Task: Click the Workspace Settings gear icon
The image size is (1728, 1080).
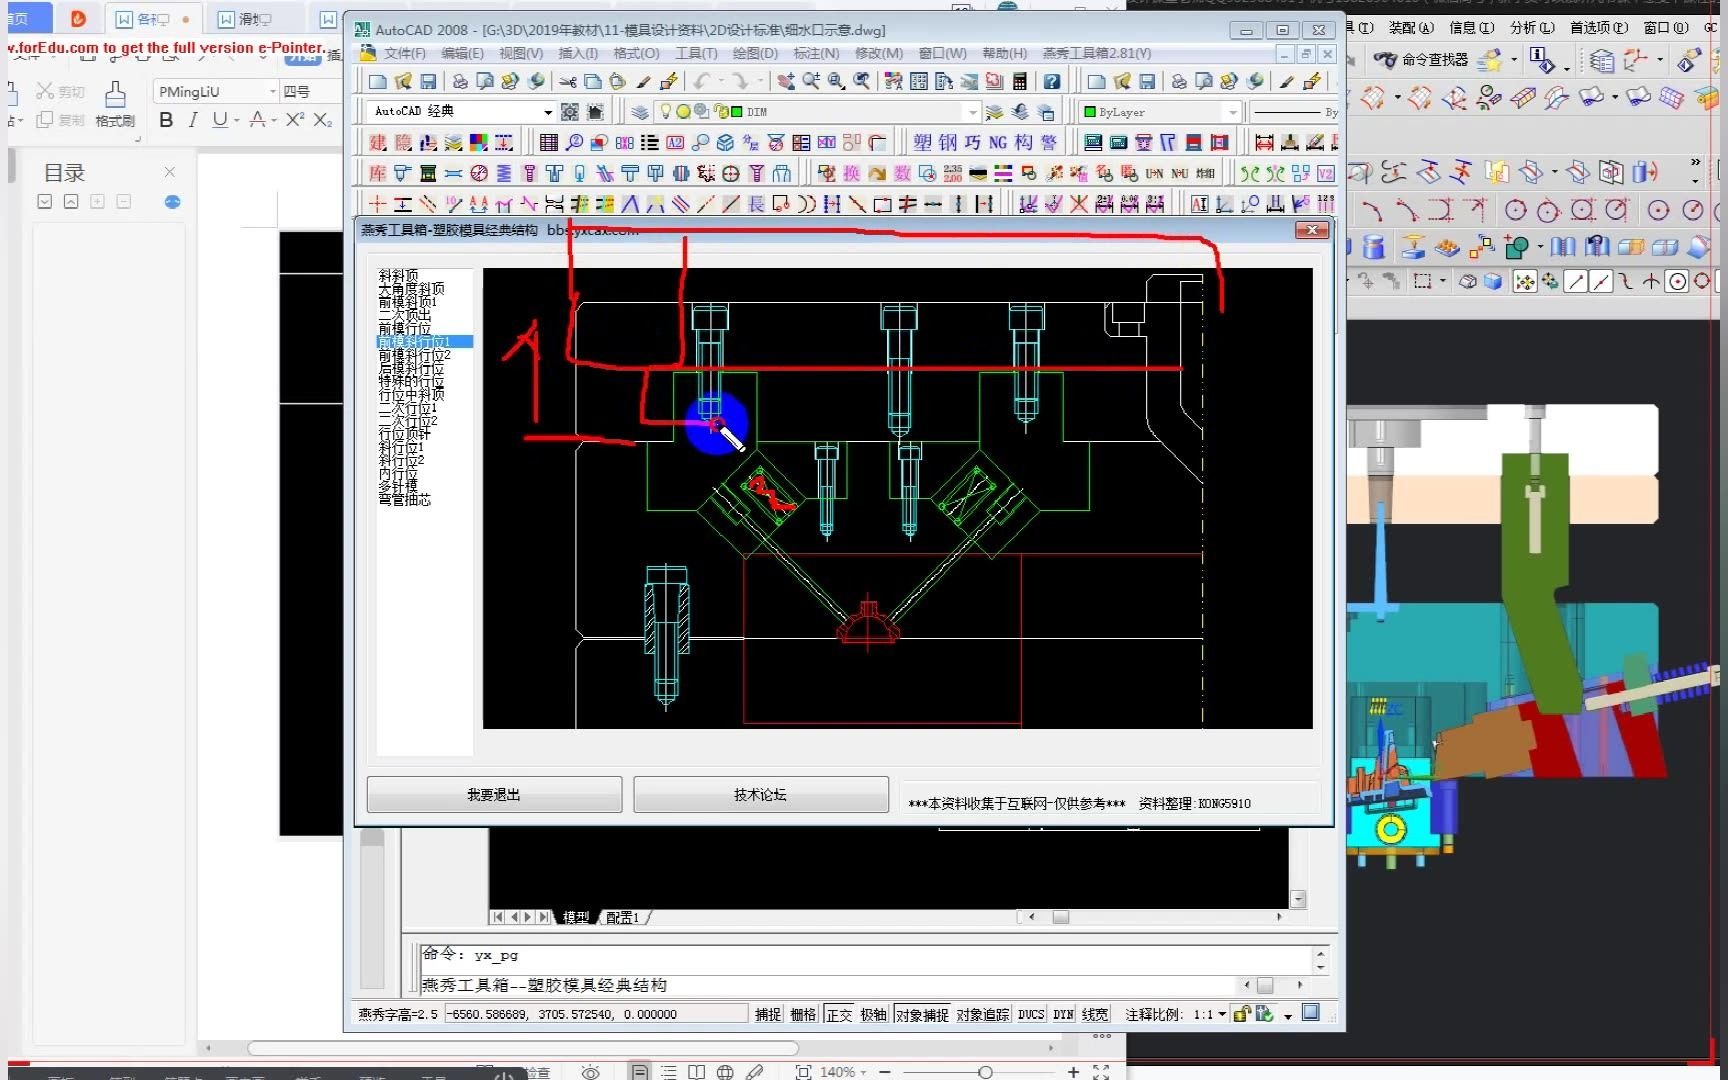Action: pos(569,111)
